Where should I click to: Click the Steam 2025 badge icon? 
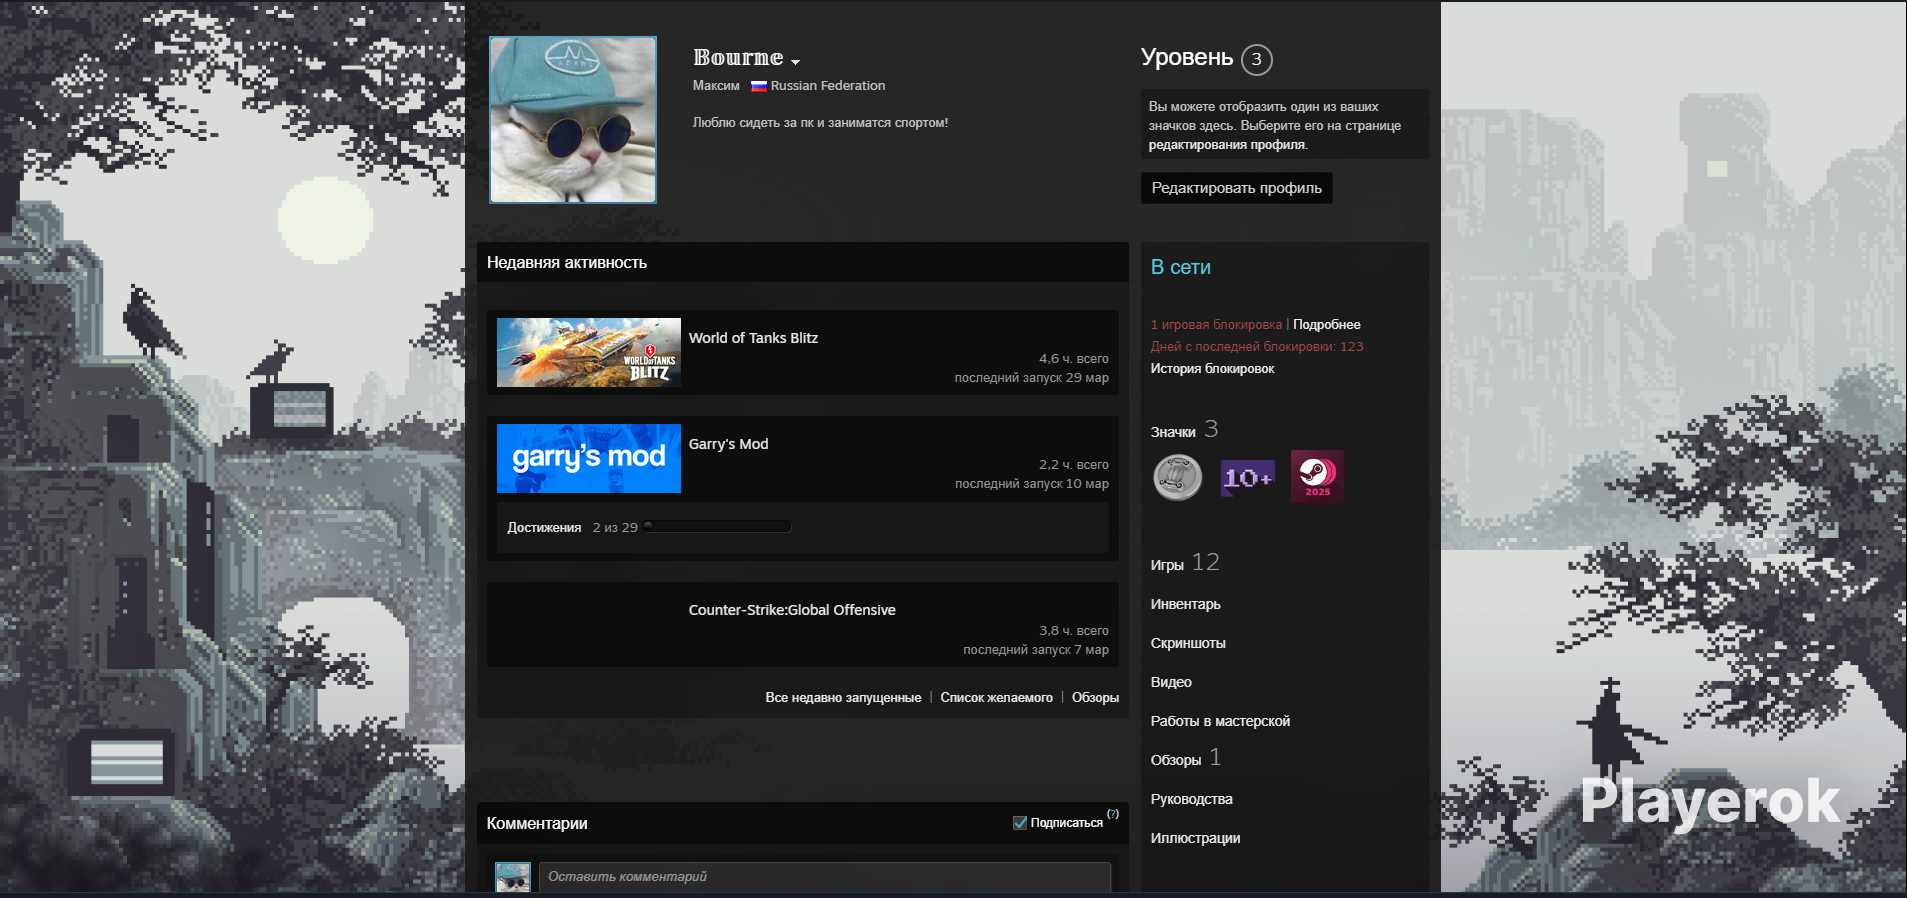click(1317, 476)
